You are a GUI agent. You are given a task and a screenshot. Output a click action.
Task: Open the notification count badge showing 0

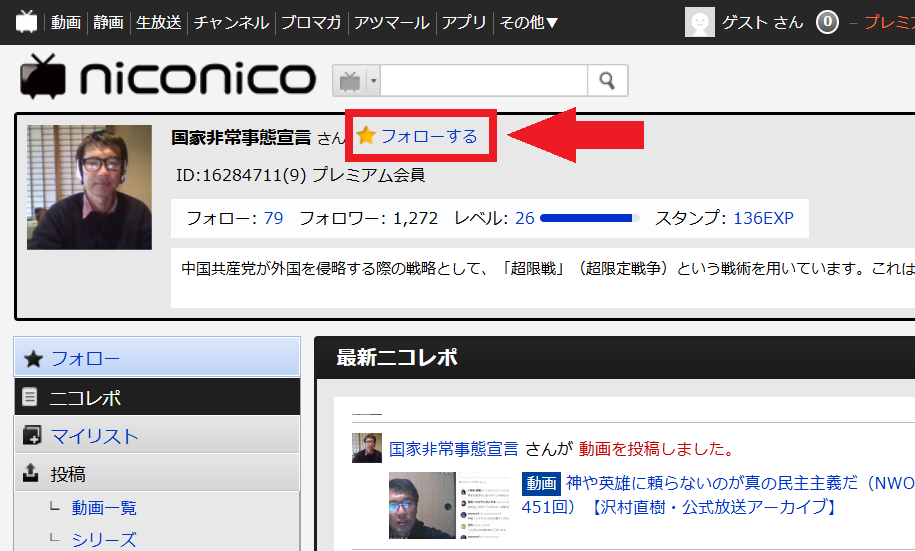(x=827, y=22)
